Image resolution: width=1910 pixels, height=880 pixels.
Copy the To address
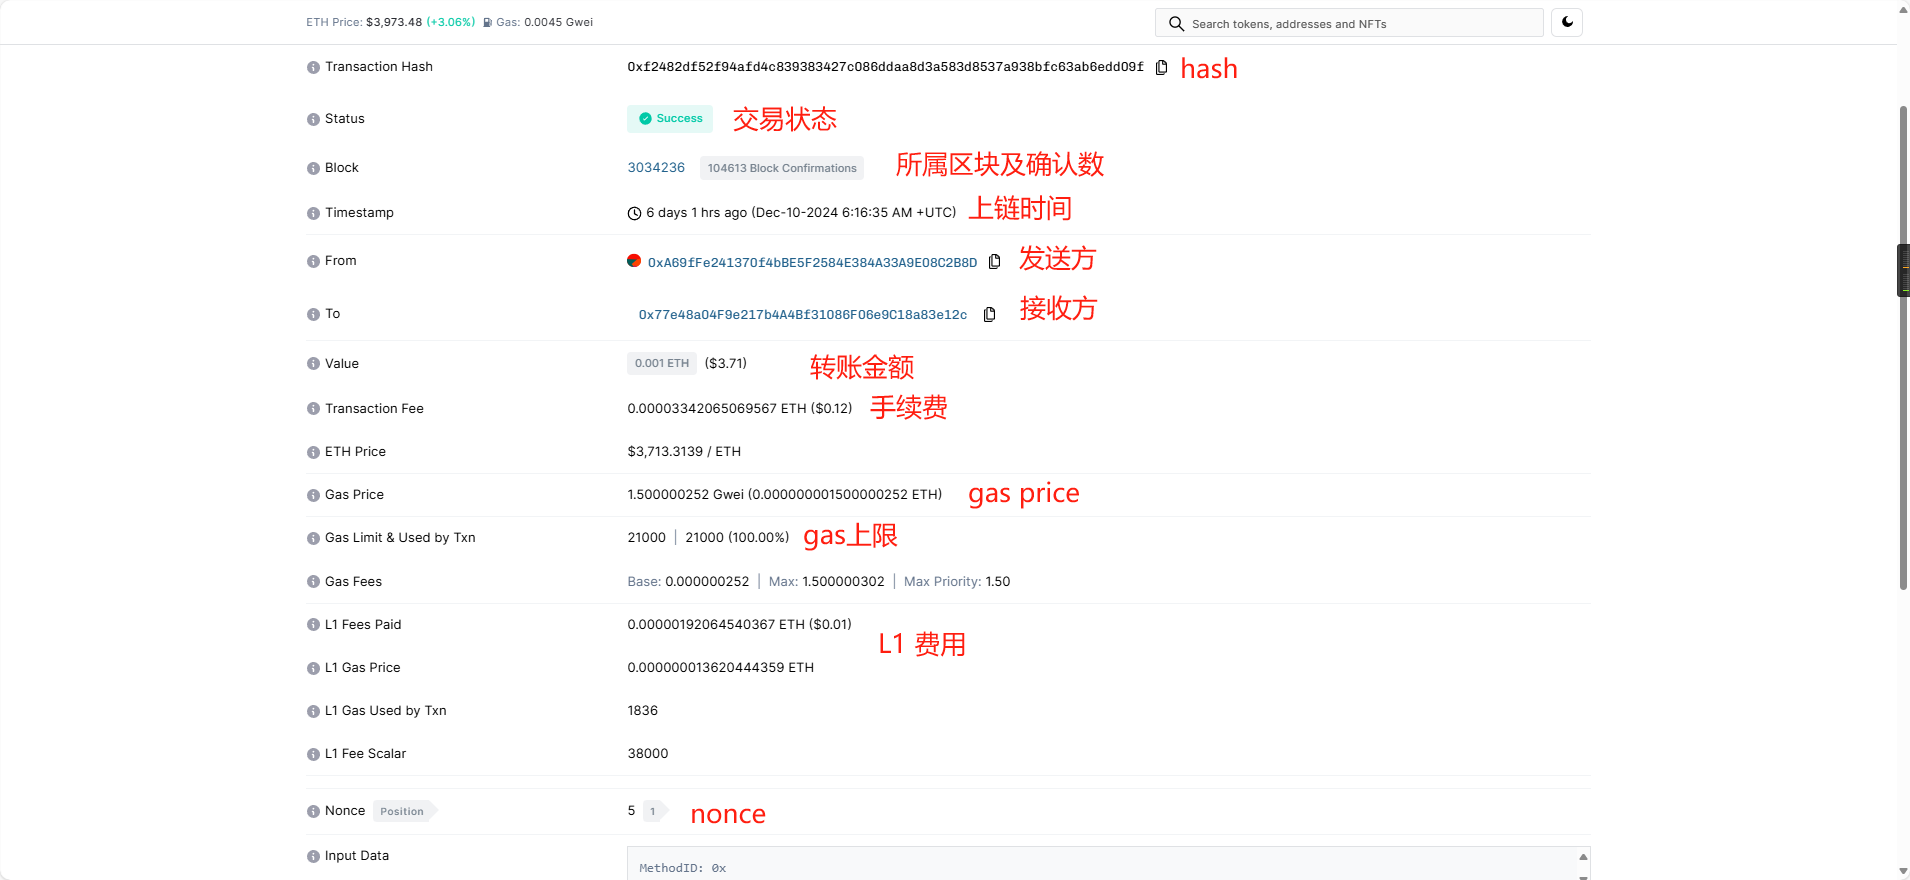coord(989,314)
